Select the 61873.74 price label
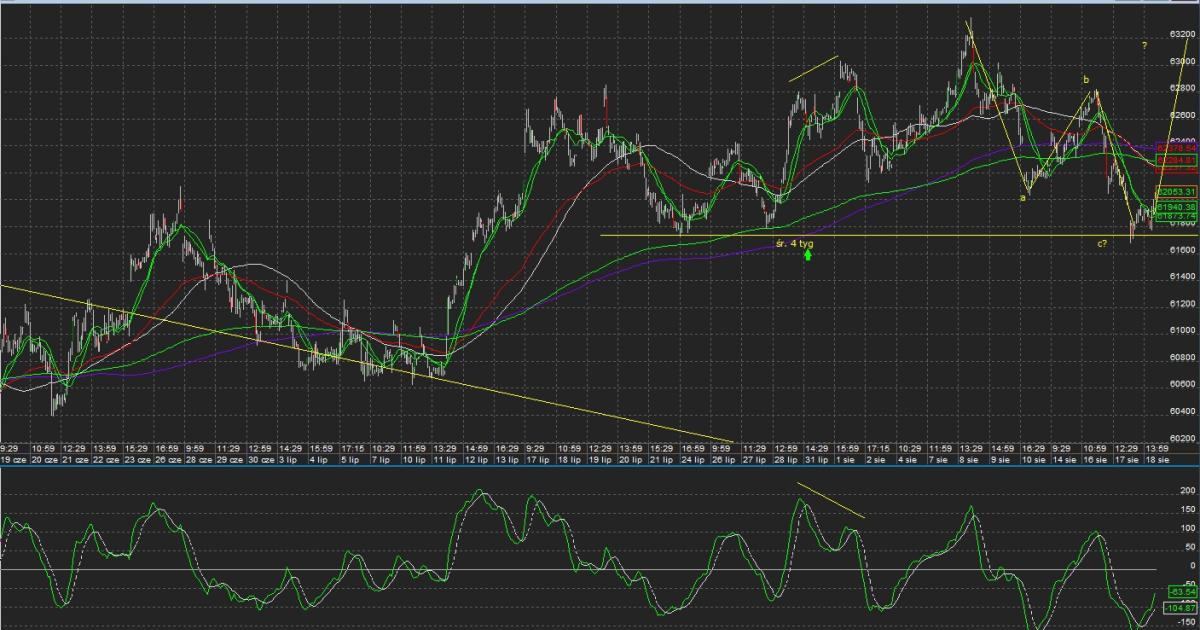The height and width of the screenshot is (630, 1200). click(x=1177, y=216)
